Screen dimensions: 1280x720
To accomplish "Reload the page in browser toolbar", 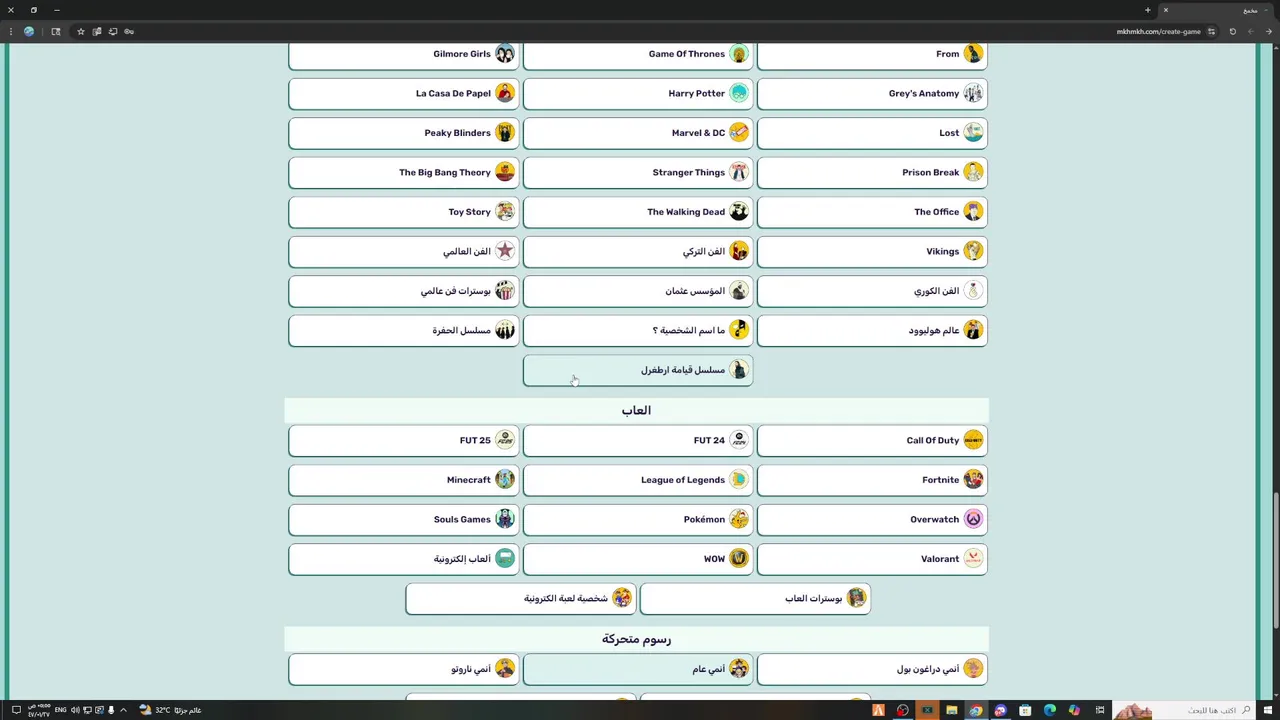I will [1232, 31].
